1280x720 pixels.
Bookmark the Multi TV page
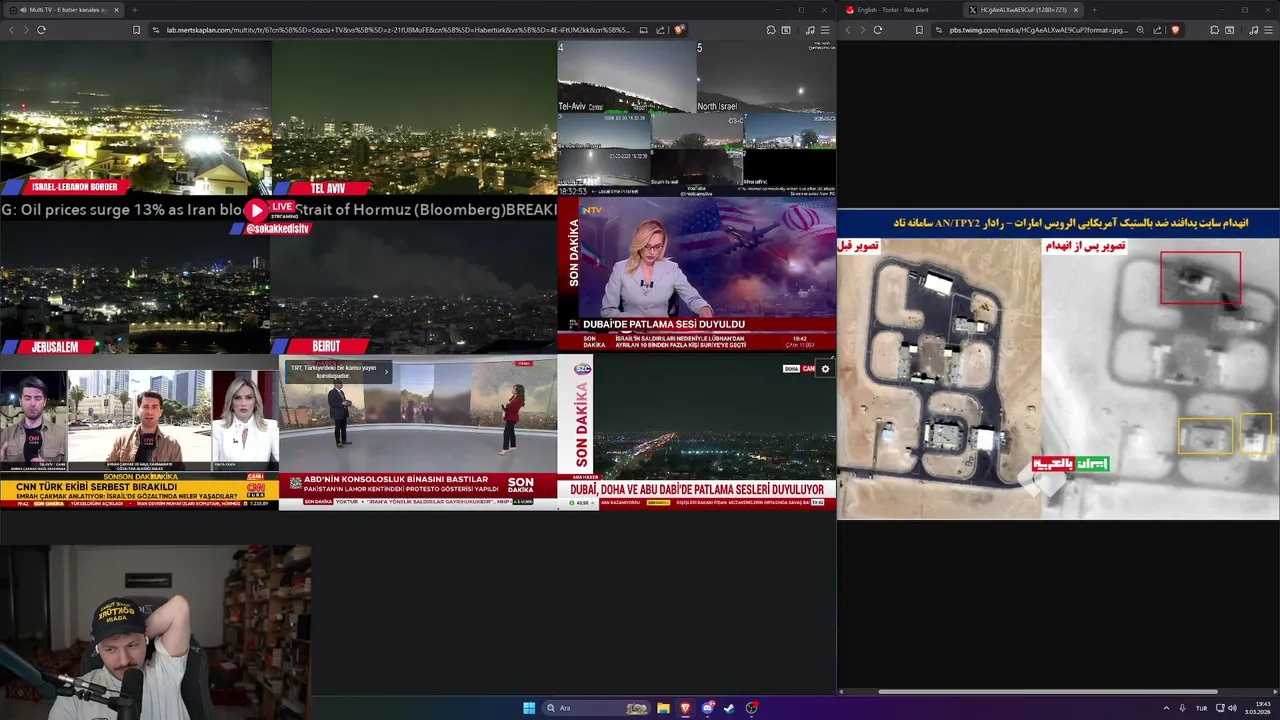click(x=137, y=30)
